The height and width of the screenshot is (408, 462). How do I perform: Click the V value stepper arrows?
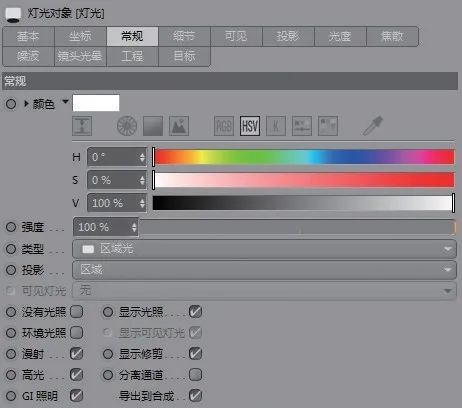(x=142, y=203)
